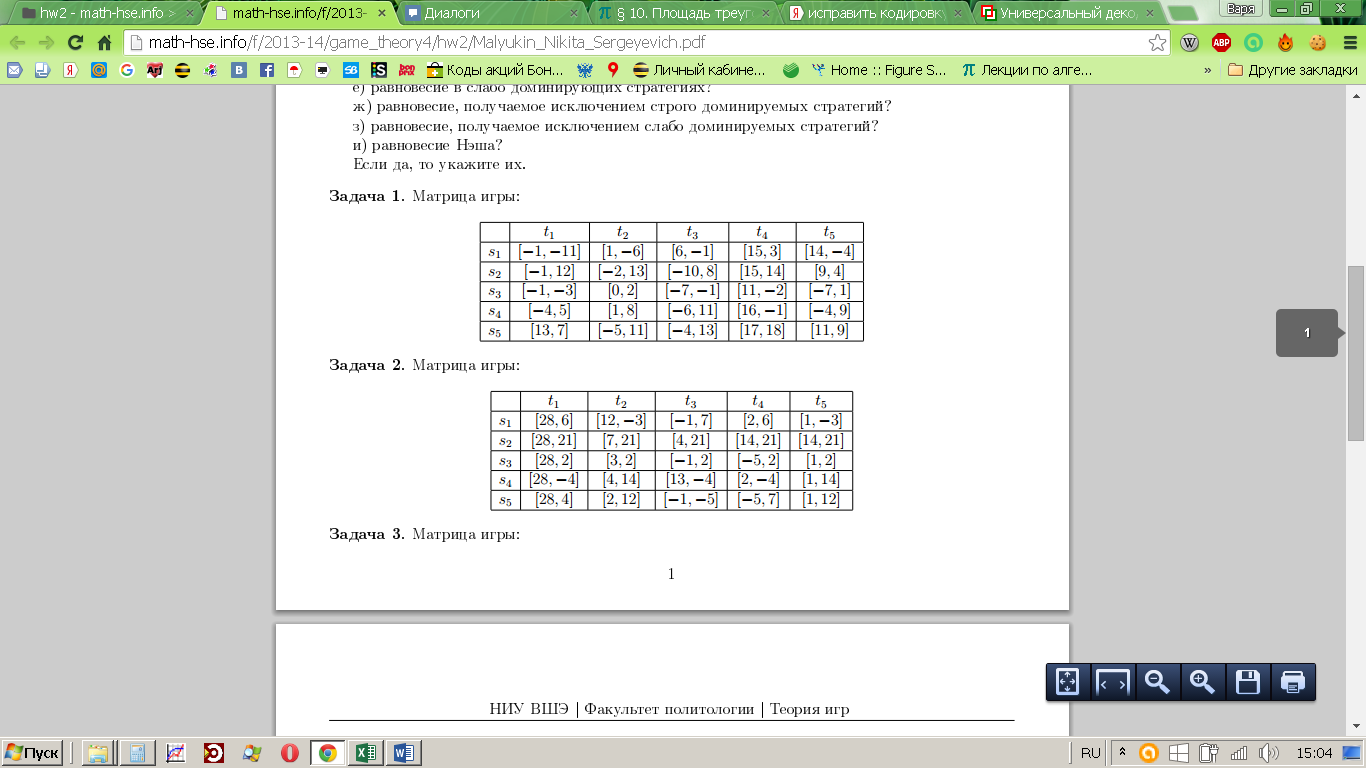Open Word from the taskbar

click(403, 753)
